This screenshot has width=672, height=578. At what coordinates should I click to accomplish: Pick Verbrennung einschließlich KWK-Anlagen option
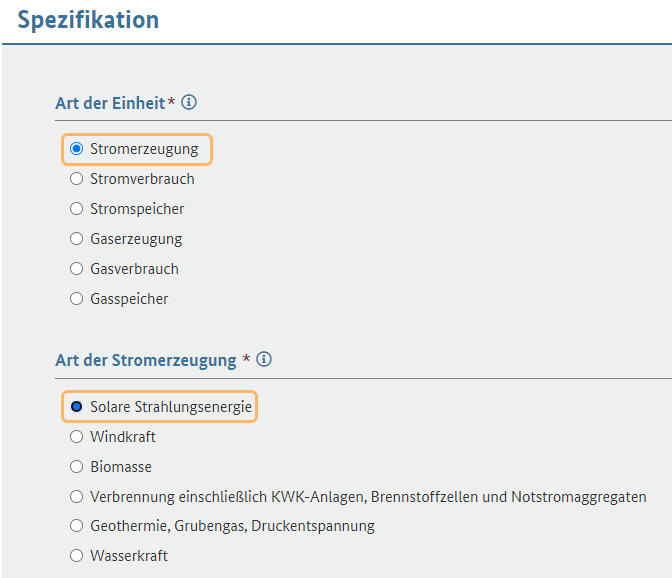[76, 497]
